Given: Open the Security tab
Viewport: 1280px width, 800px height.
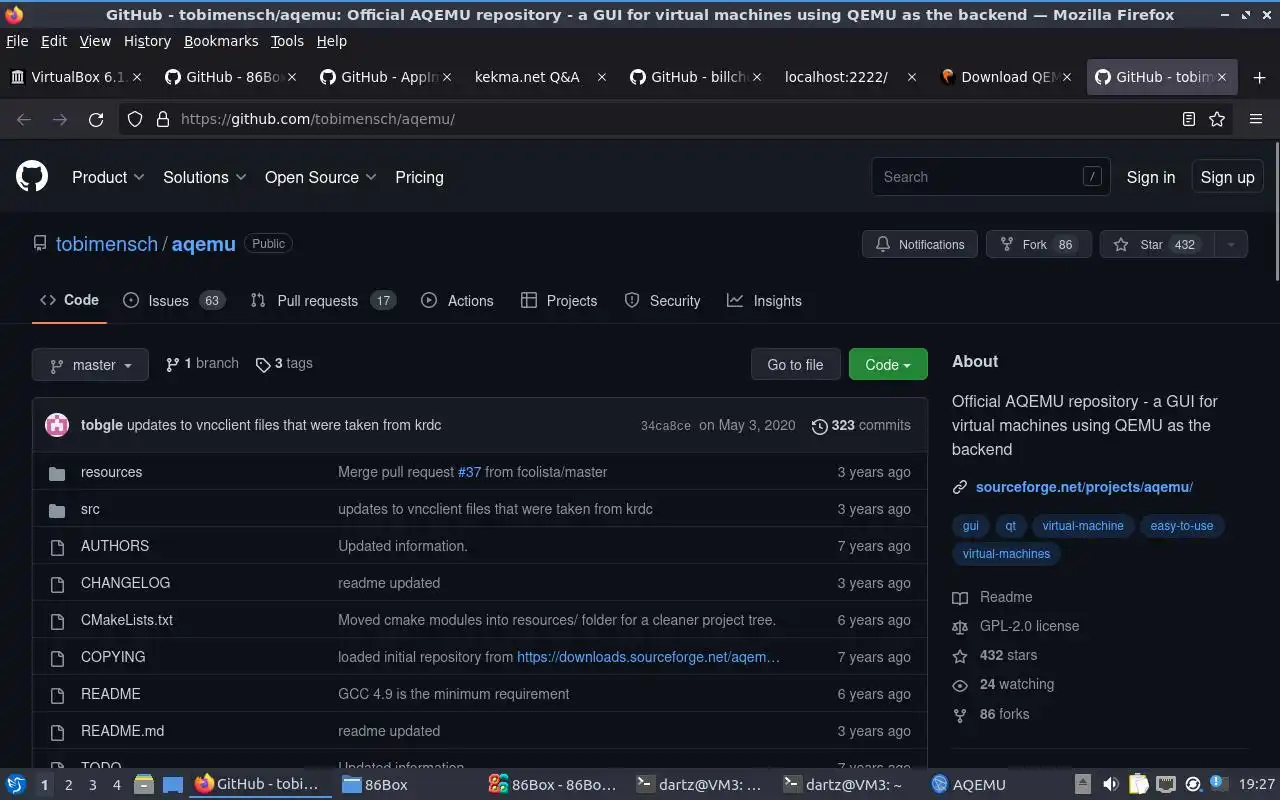Looking at the screenshot, I should pyautogui.click(x=662, y=301).
